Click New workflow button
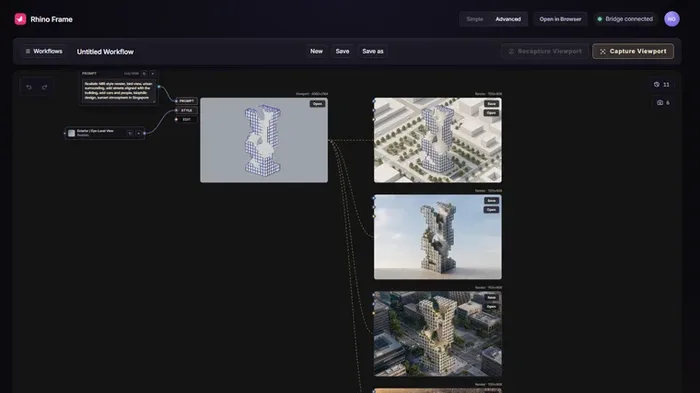Viewport: 700px width, 393px height. (x=317, y=51)
